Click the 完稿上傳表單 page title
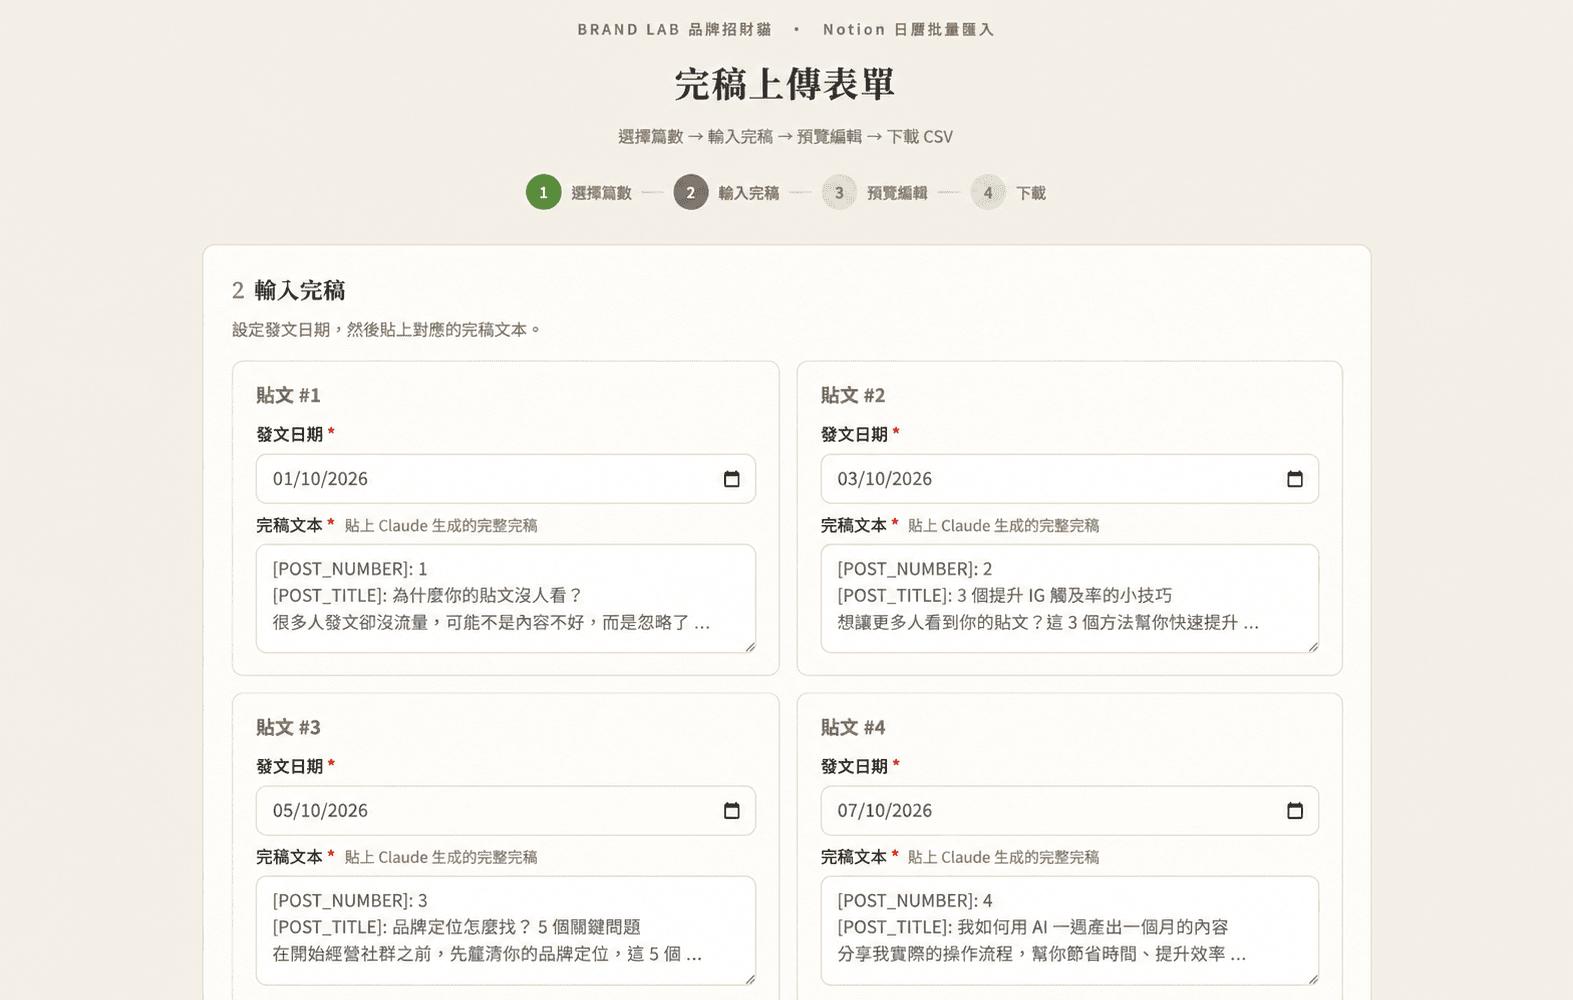 [785, 84]
